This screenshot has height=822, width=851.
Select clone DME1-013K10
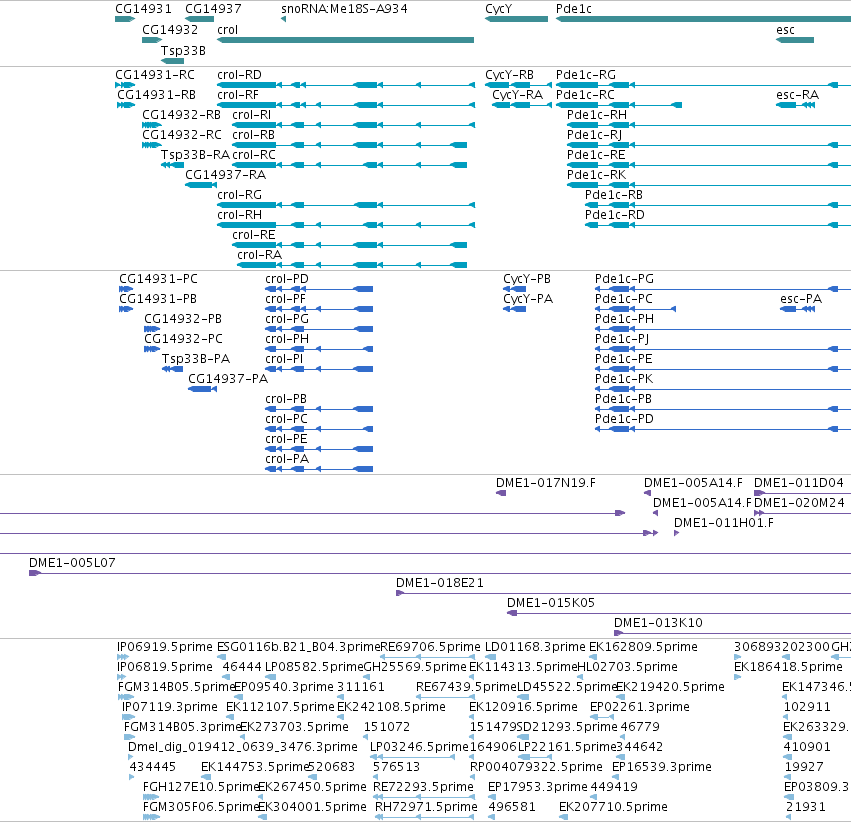point(658,622)
